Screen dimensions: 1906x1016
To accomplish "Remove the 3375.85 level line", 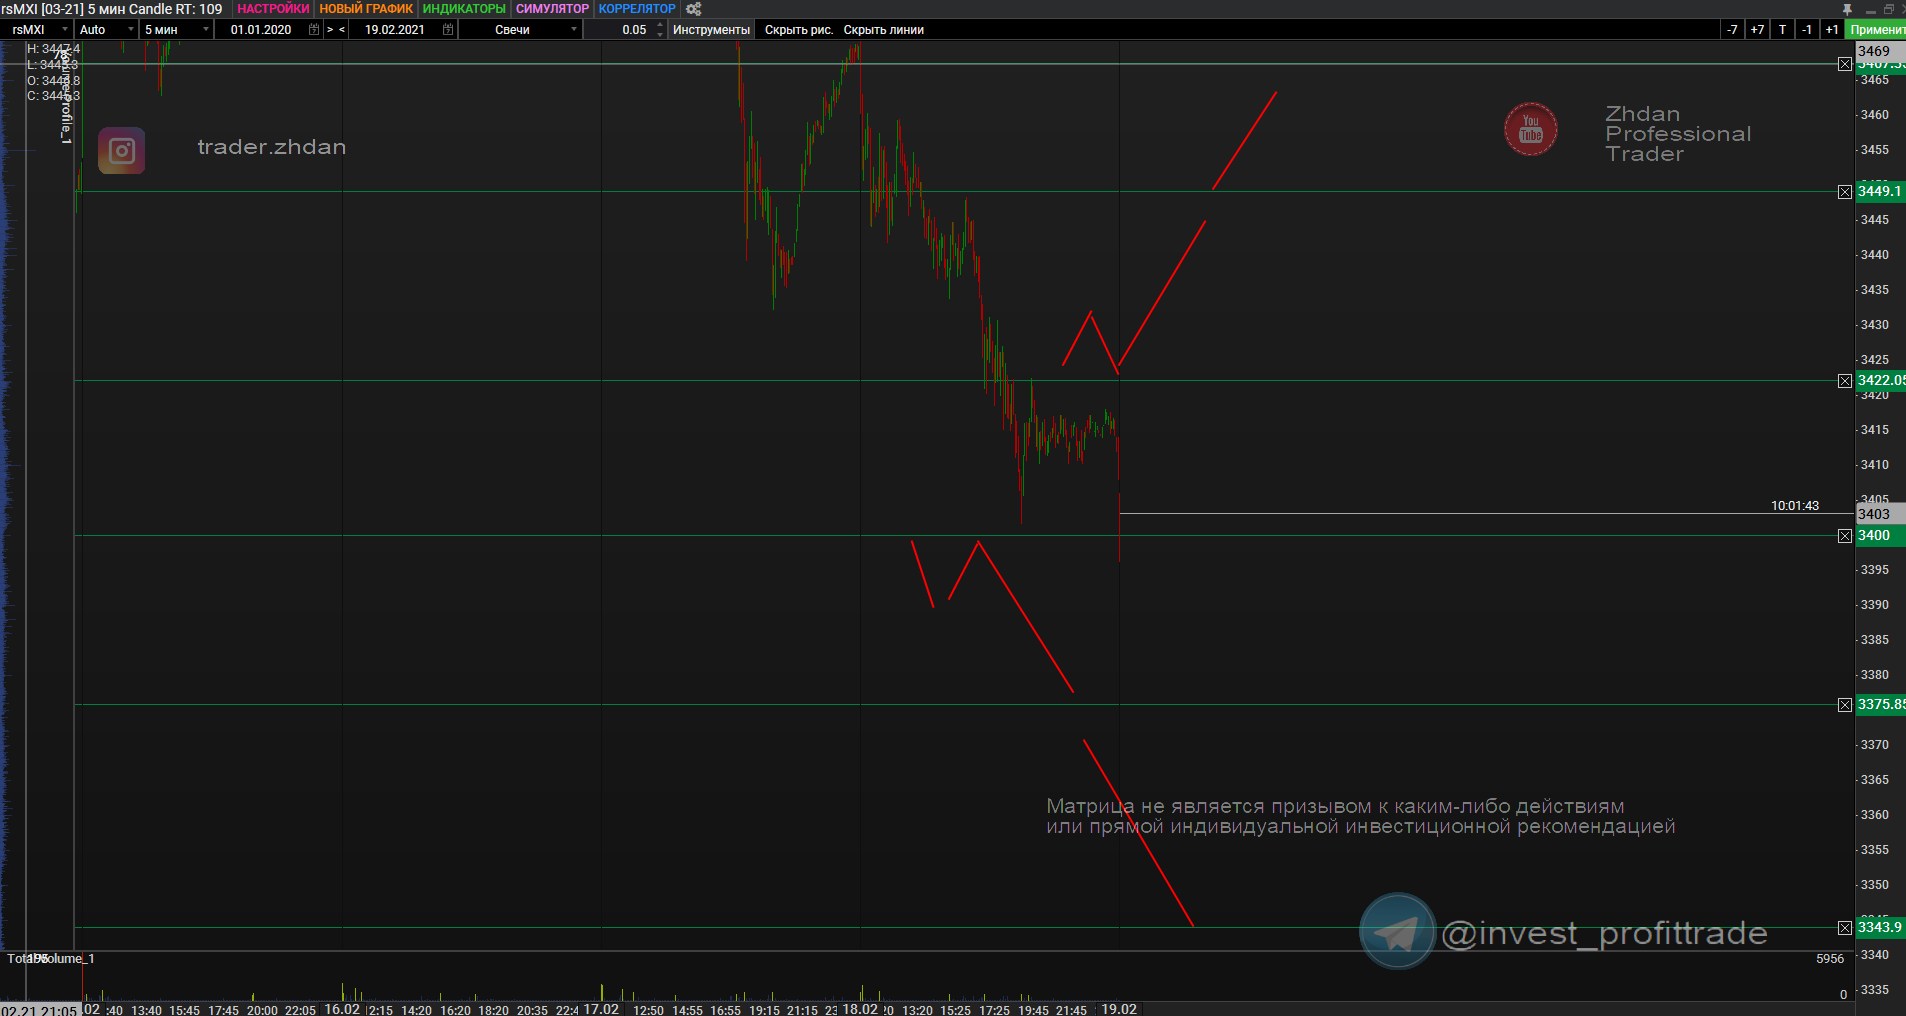I will point(1845,705).
